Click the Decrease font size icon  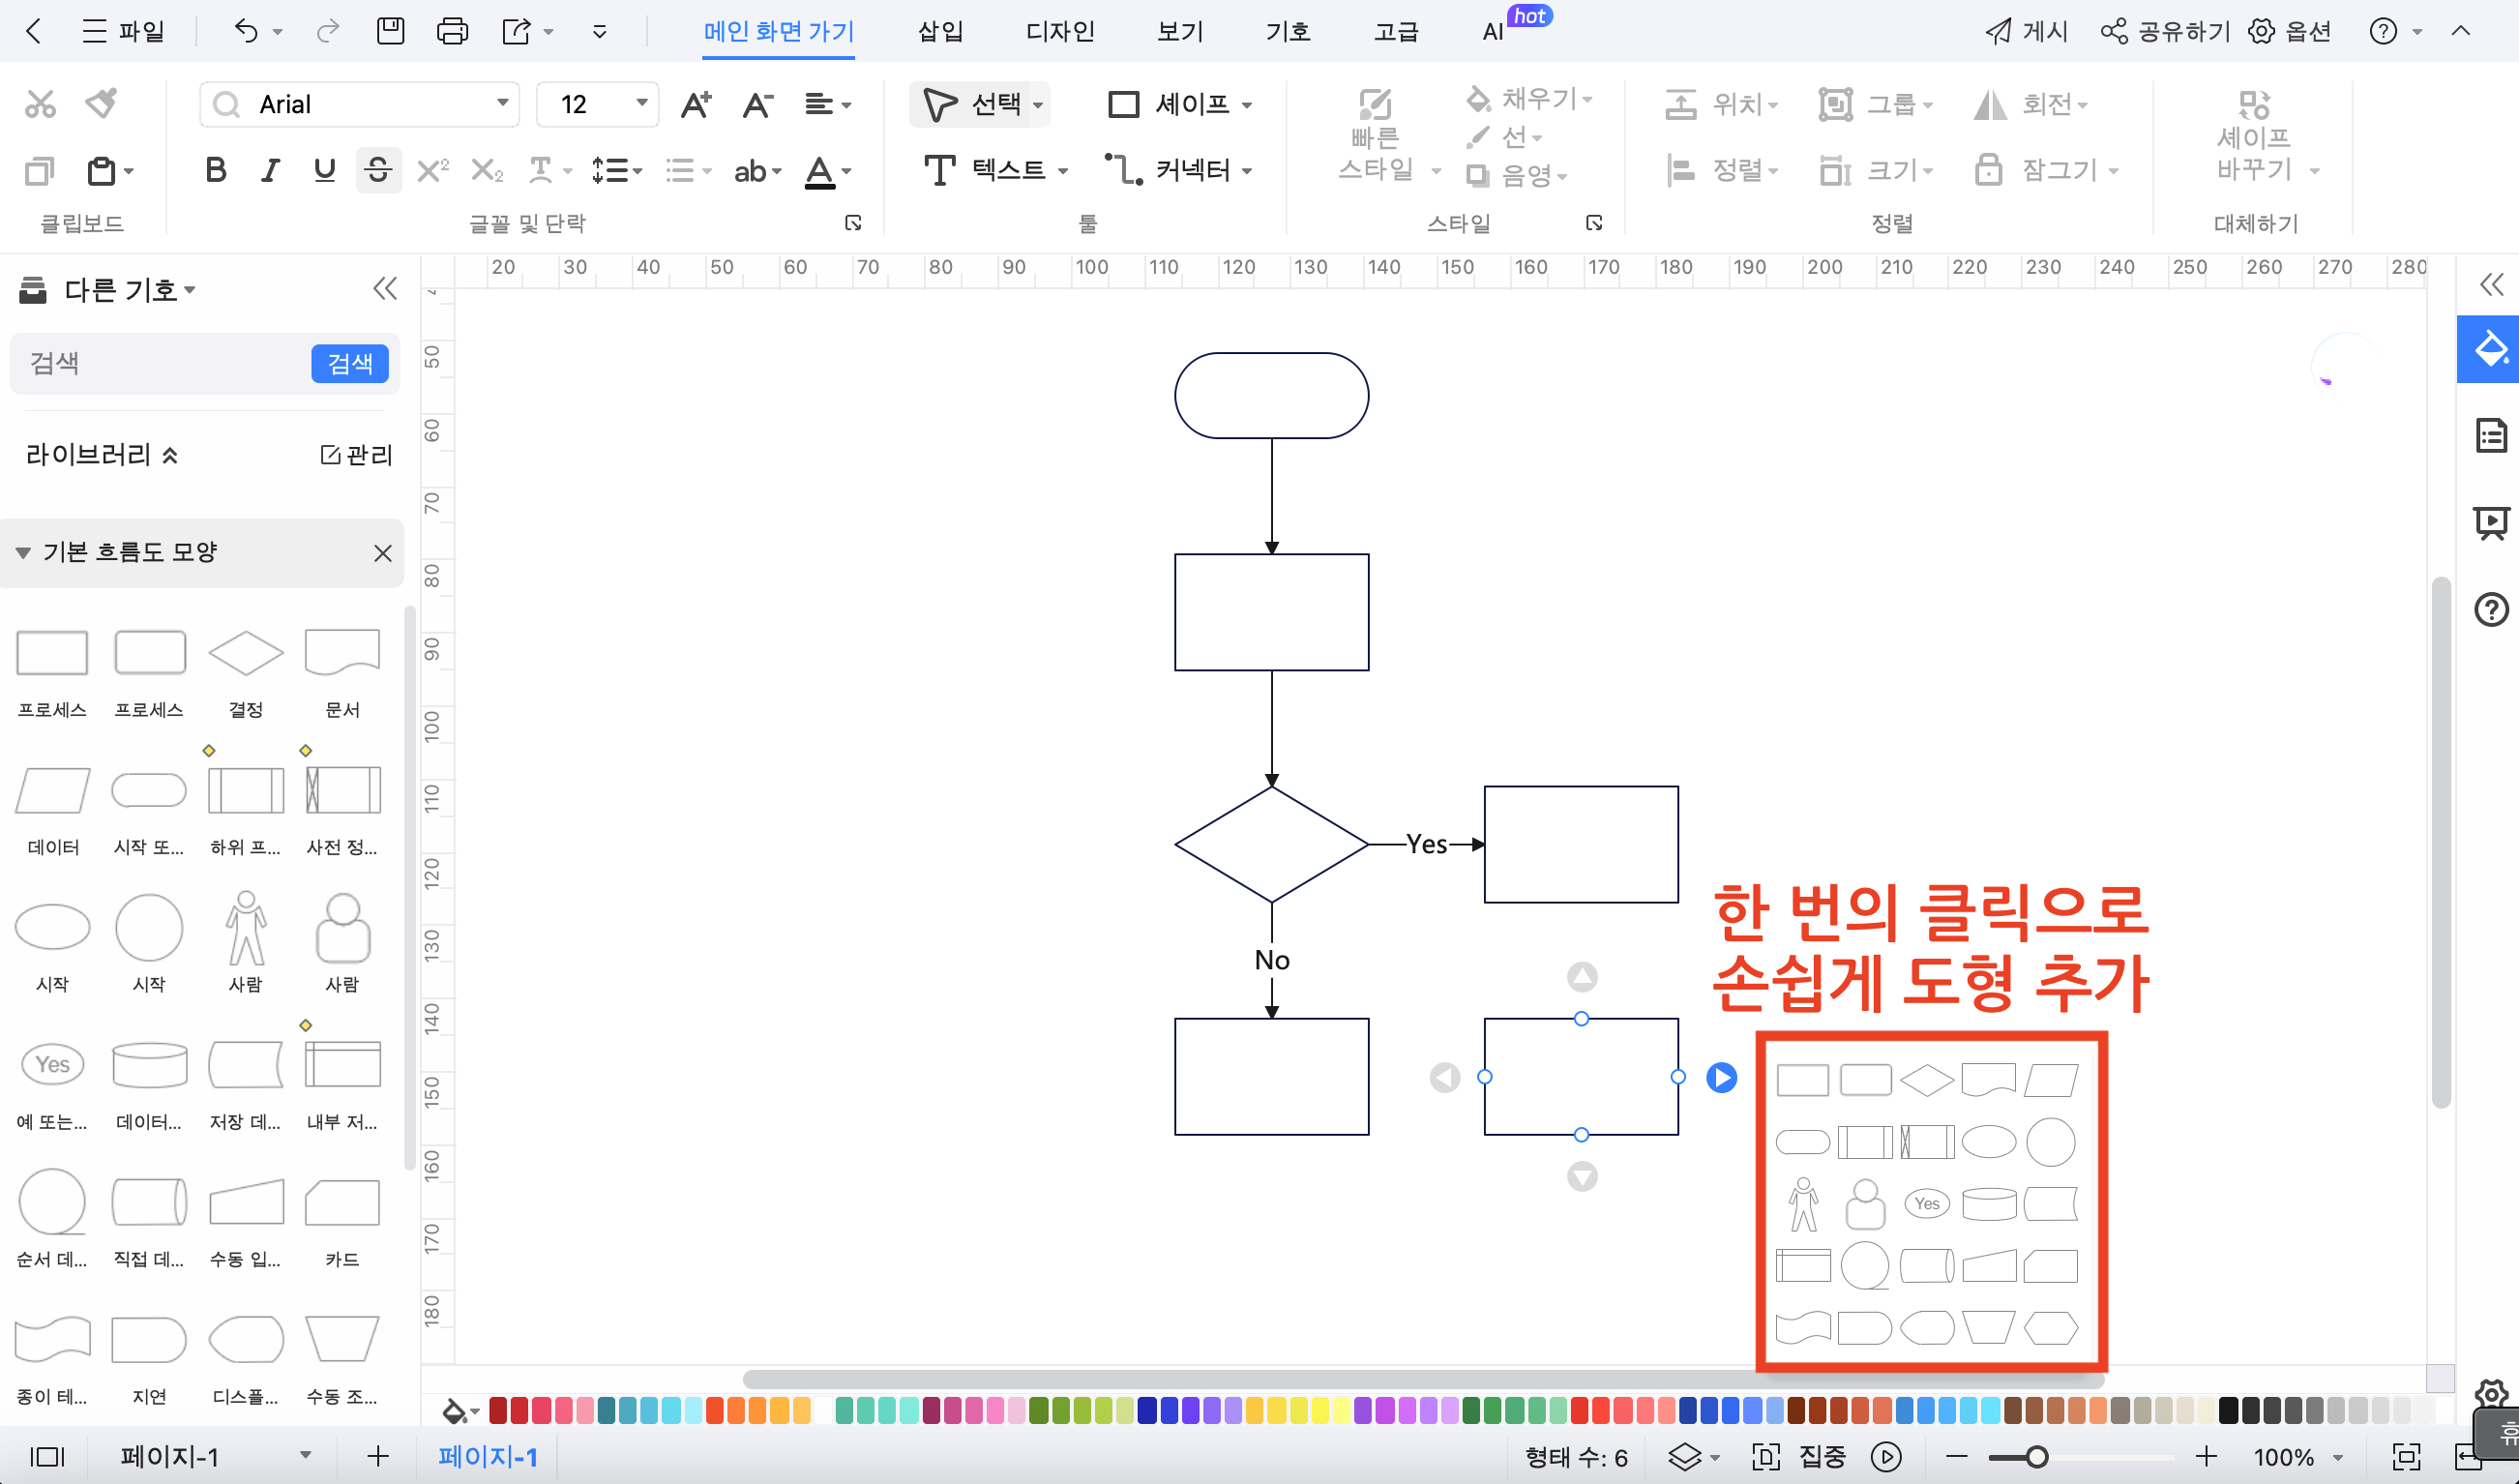coord(757,104)
